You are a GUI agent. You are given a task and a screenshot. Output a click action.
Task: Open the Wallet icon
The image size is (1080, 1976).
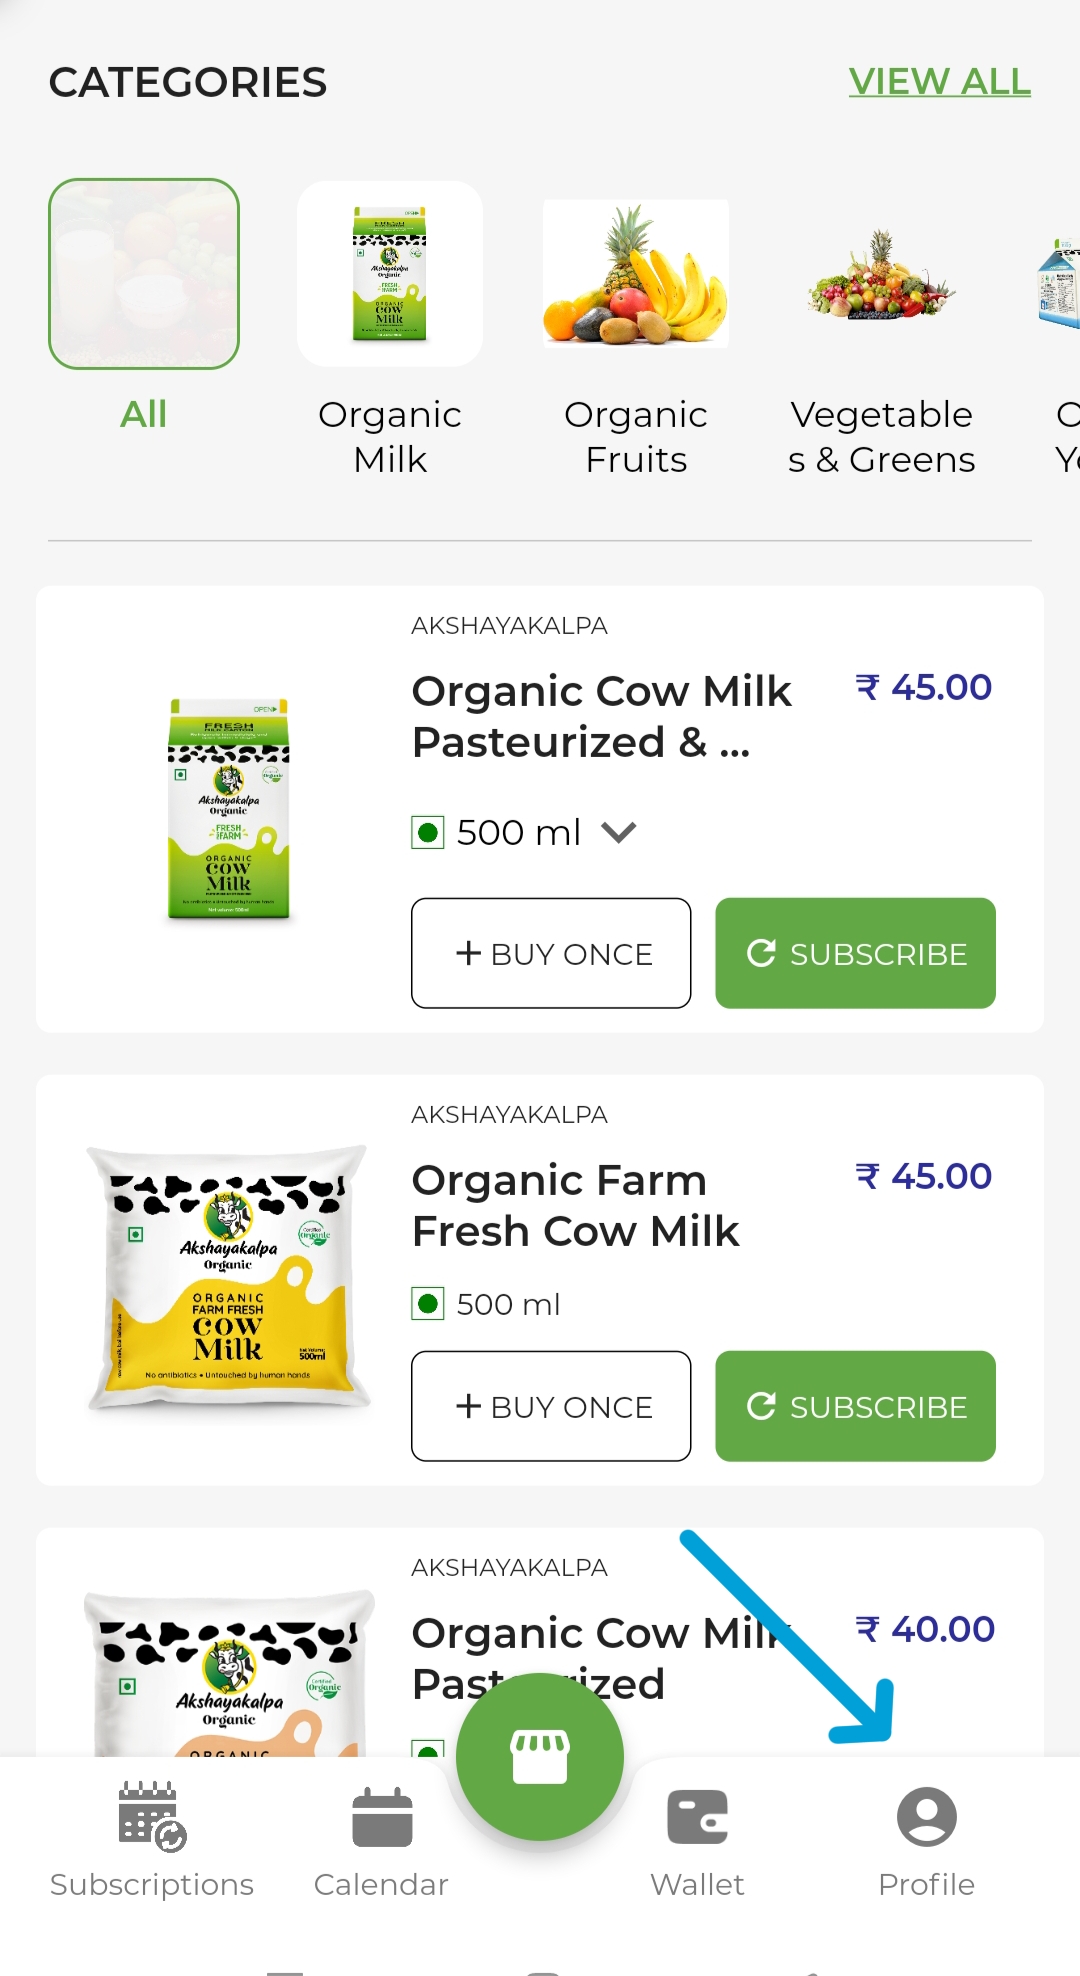coord(697,1816)
